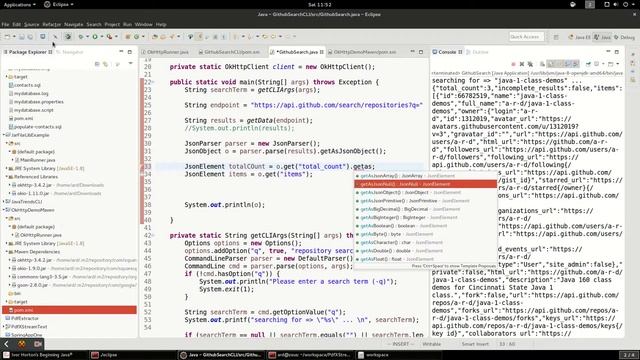The height and width of the screenshot is (360, 640).
Task: Select getAsDouble() proposal
Action: (x=425, y=251)
